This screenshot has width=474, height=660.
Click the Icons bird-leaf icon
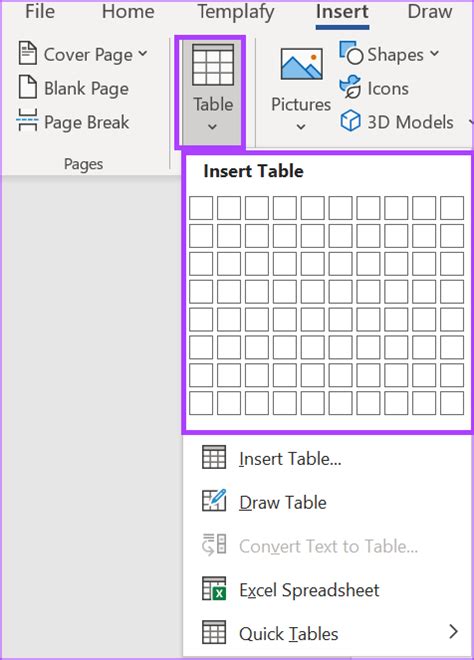(x=350, y=87)
